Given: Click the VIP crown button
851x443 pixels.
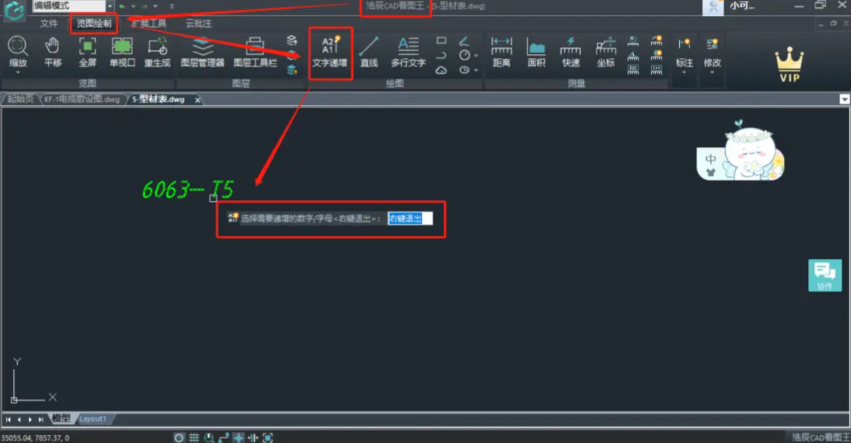Looking at the screenshot, I should point(790,65).
